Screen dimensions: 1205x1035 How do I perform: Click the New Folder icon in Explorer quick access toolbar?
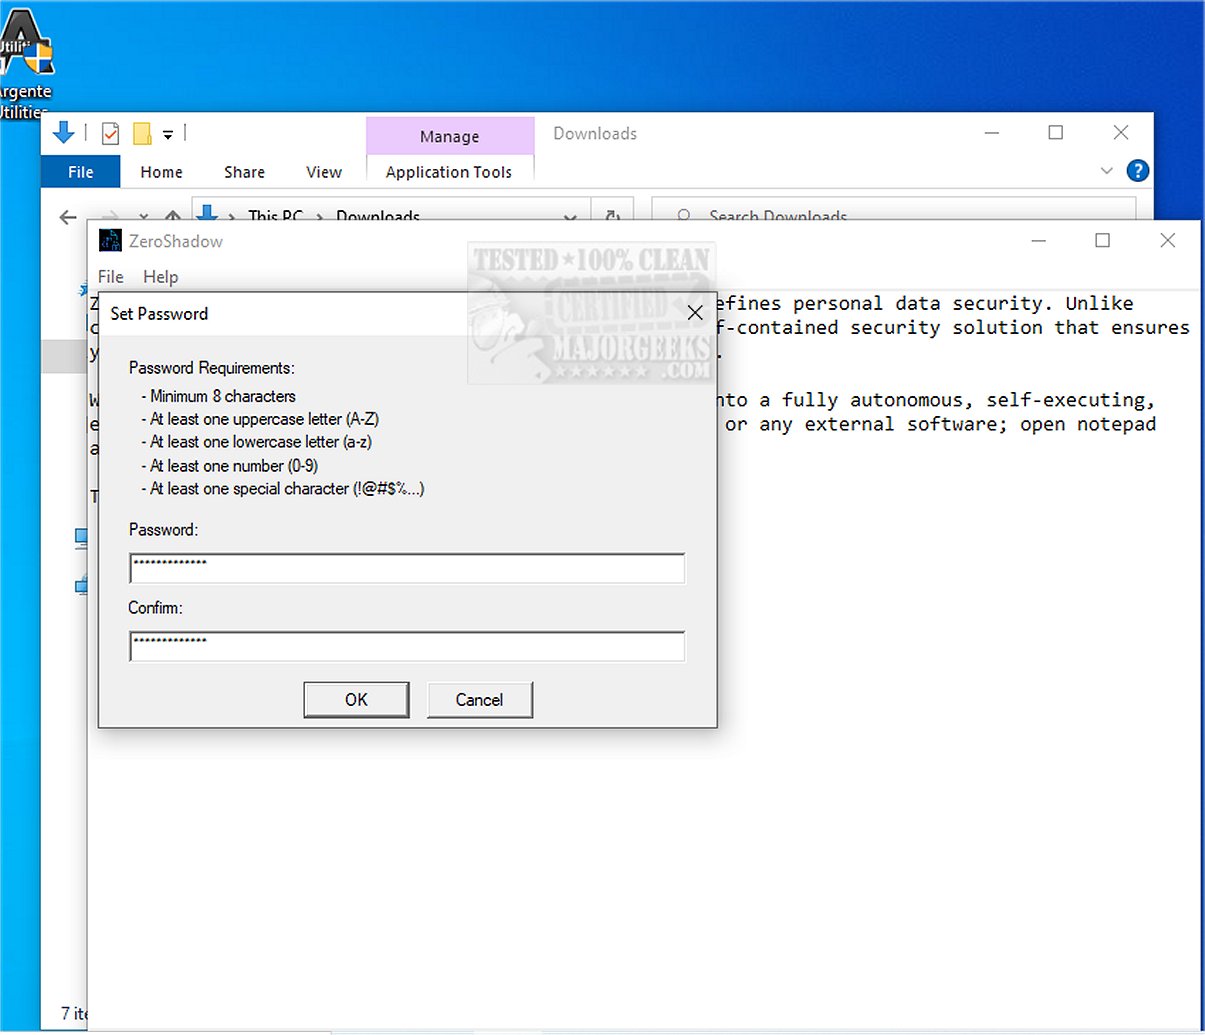[142, 133]
